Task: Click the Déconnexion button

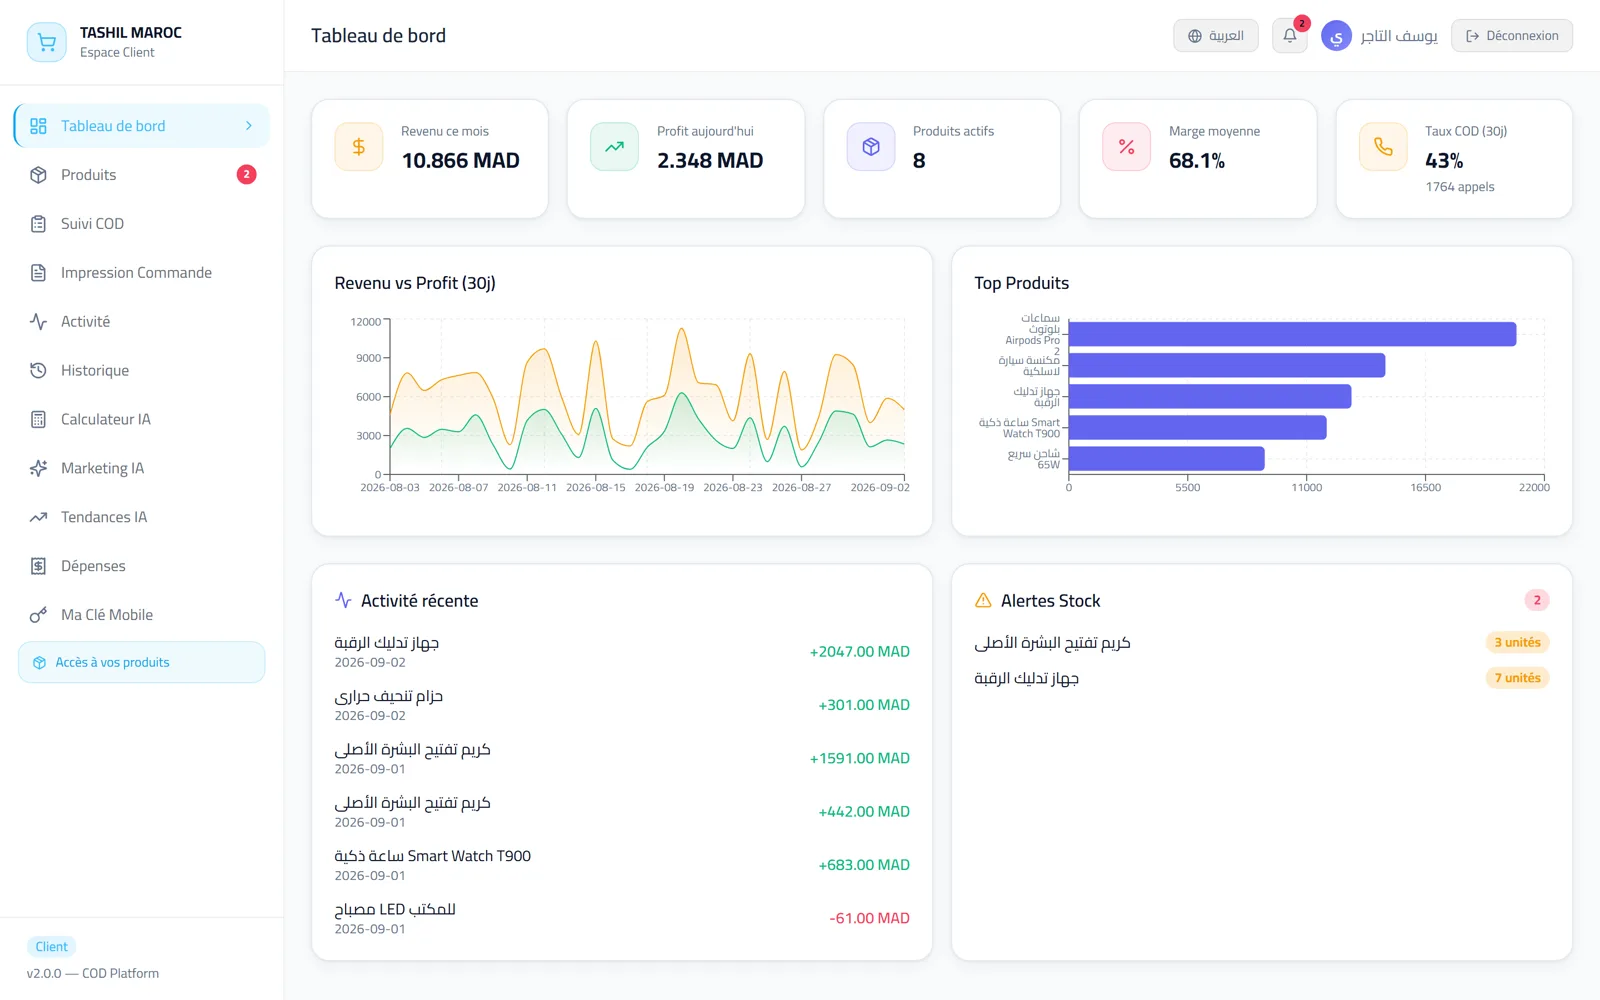Action: [1512, 36]
